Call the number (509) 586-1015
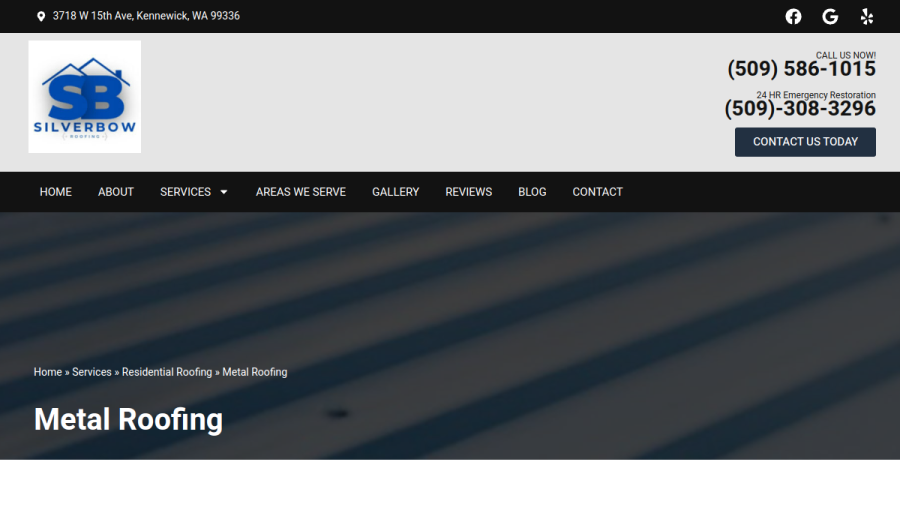Screen dimensions: 900x506 (x=801, y=69)
